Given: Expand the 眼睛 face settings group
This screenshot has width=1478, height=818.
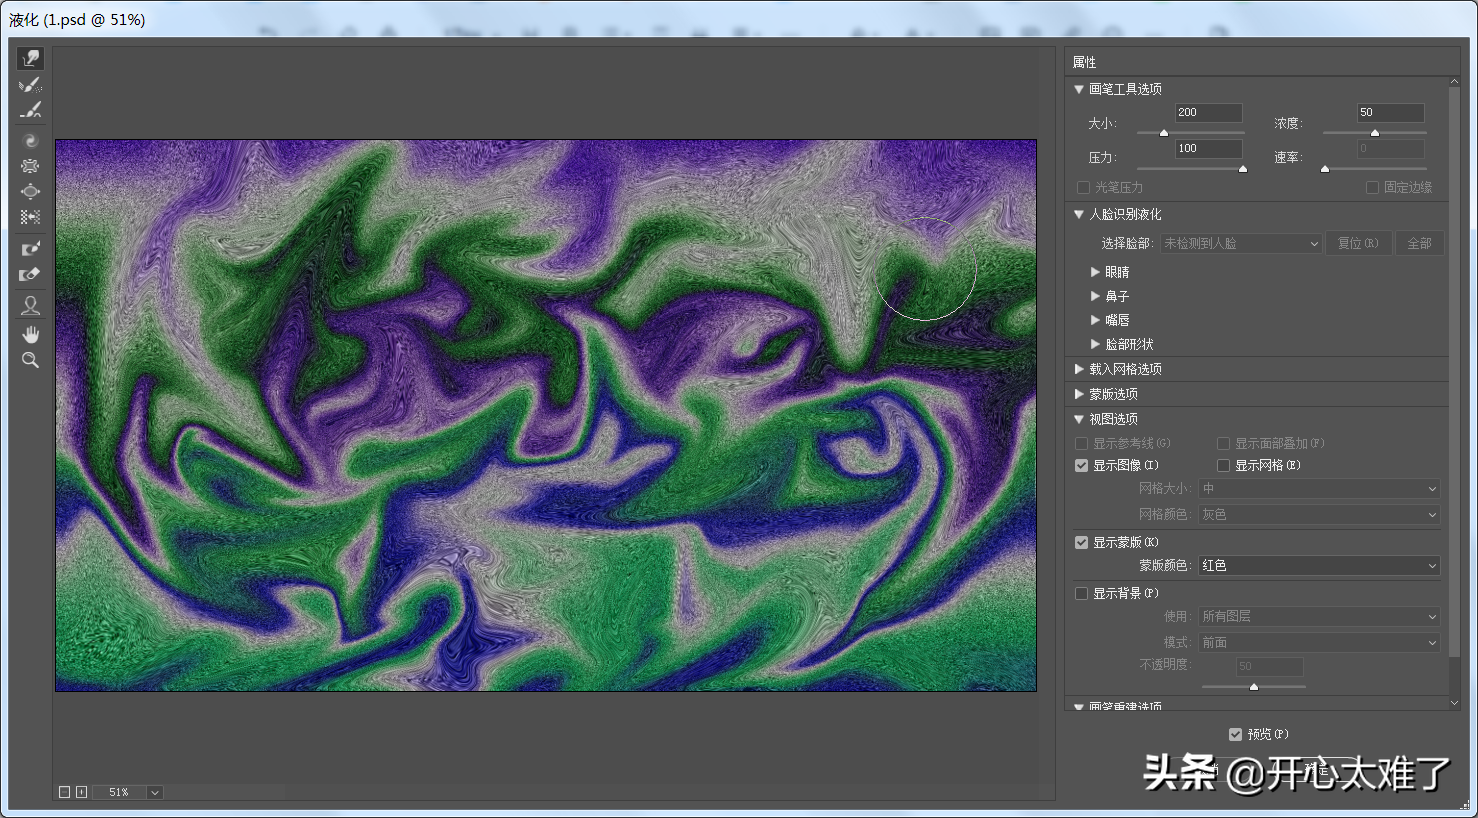Looking at the screenshot, I should coord(1096,272).
